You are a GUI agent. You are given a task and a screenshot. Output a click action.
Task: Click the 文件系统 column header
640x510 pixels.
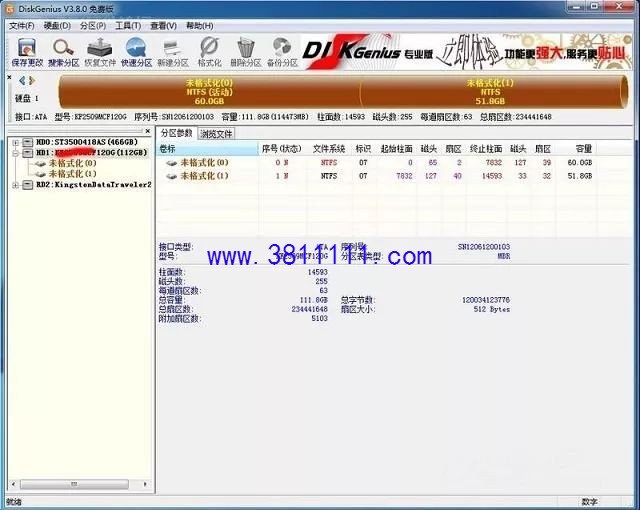(329, 149)
